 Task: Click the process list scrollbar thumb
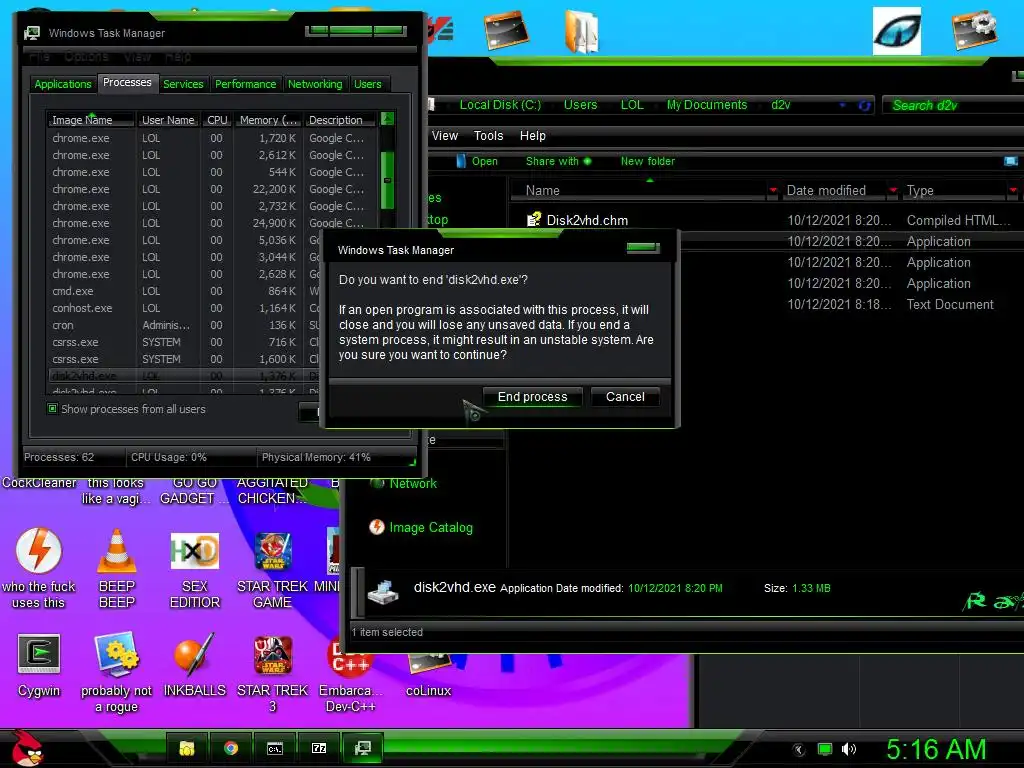387,180
